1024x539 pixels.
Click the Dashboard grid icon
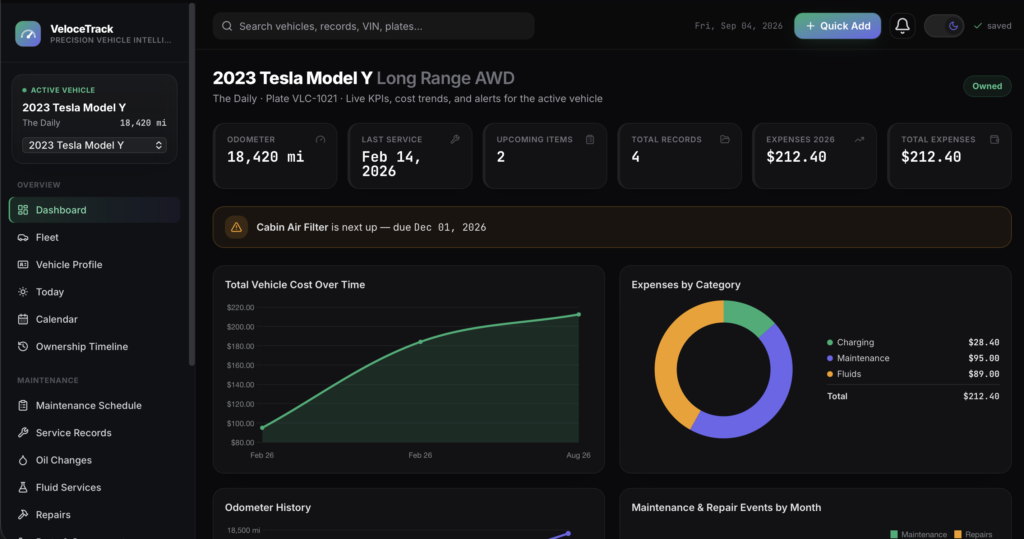coord(23,210)
